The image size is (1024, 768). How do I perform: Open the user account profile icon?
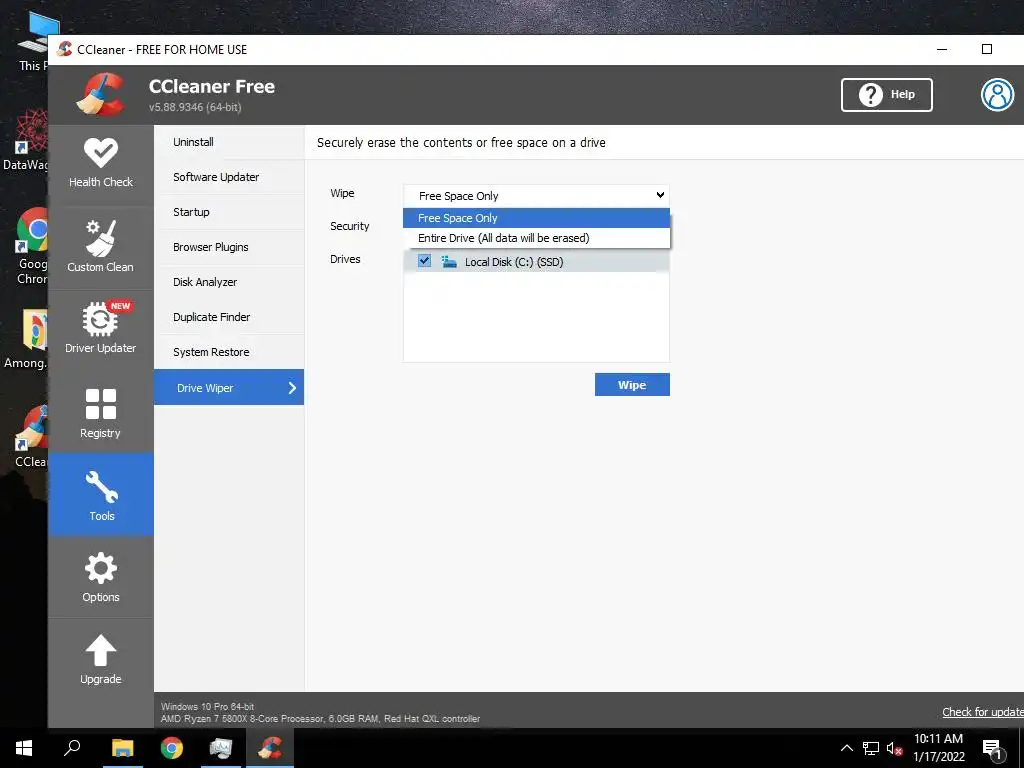(997, 95)
